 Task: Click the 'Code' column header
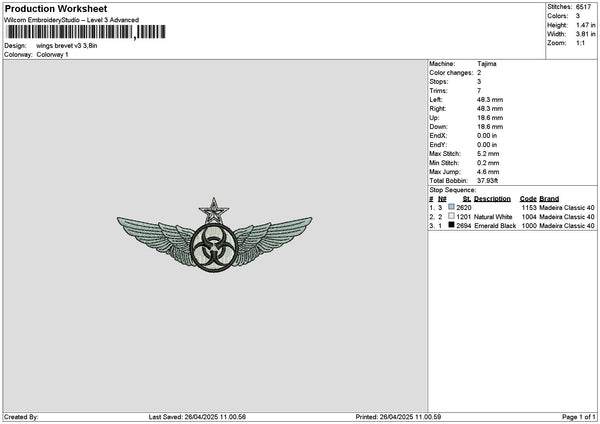pos(528,199)
